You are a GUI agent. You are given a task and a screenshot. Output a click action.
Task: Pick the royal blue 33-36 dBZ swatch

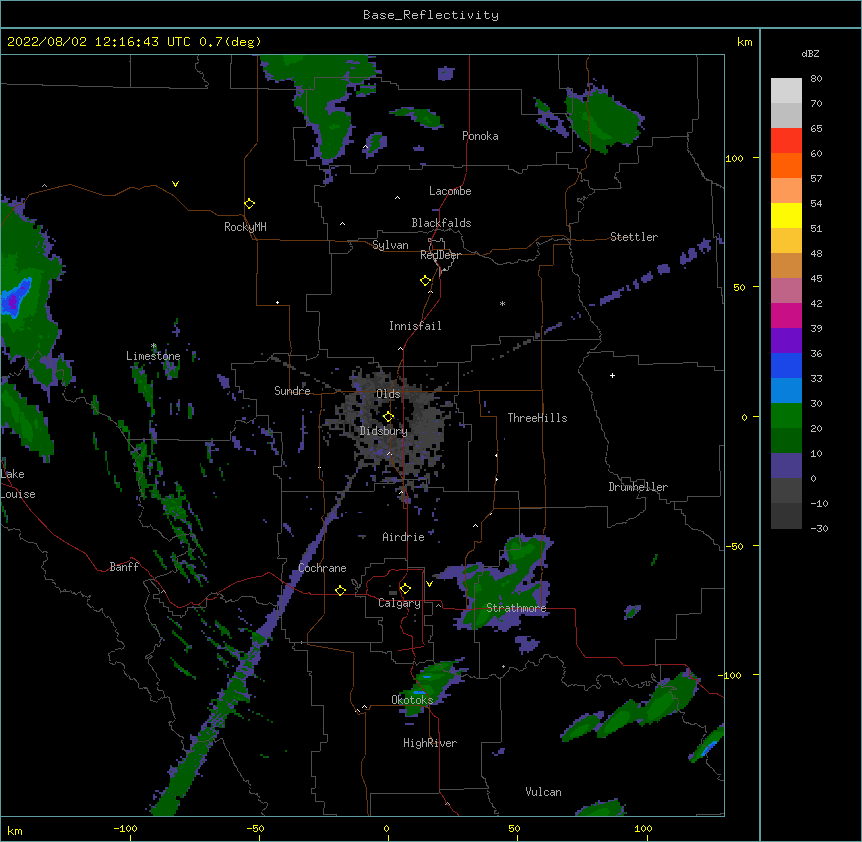(786, 365)
